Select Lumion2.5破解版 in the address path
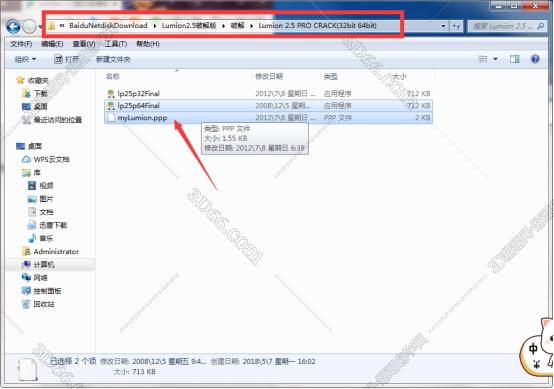554x389 pixels. coord(189,25)
